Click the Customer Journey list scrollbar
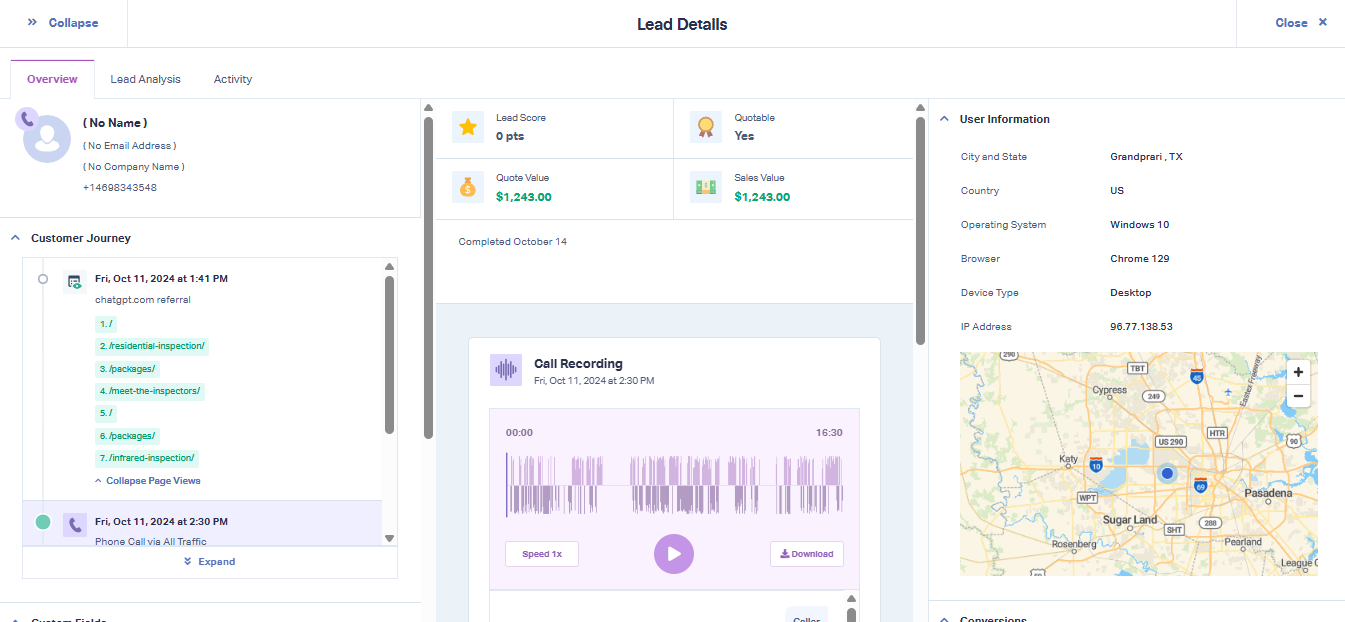 coord(389,354)
